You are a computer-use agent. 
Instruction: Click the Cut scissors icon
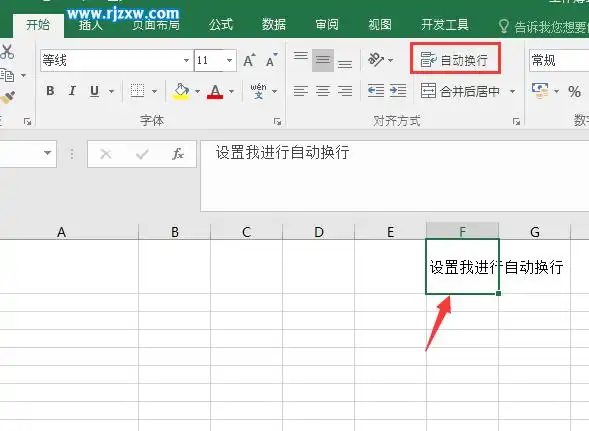[x=7, y=52]
